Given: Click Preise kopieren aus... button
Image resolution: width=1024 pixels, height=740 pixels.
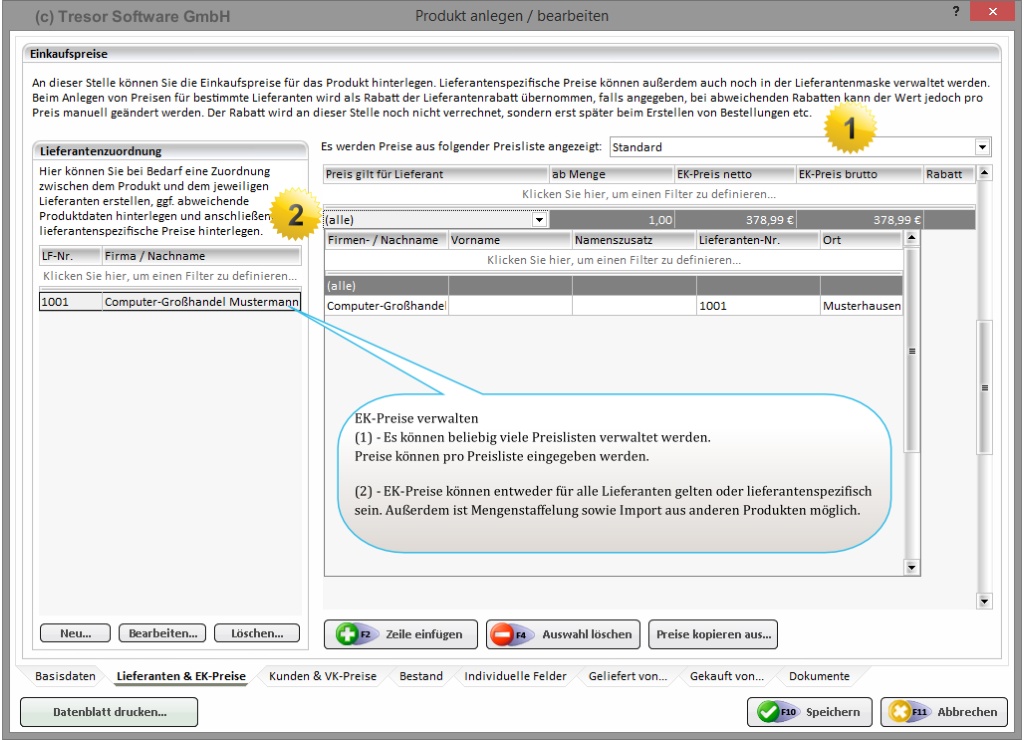Looking at the screenshot, I should pos(713,634).
